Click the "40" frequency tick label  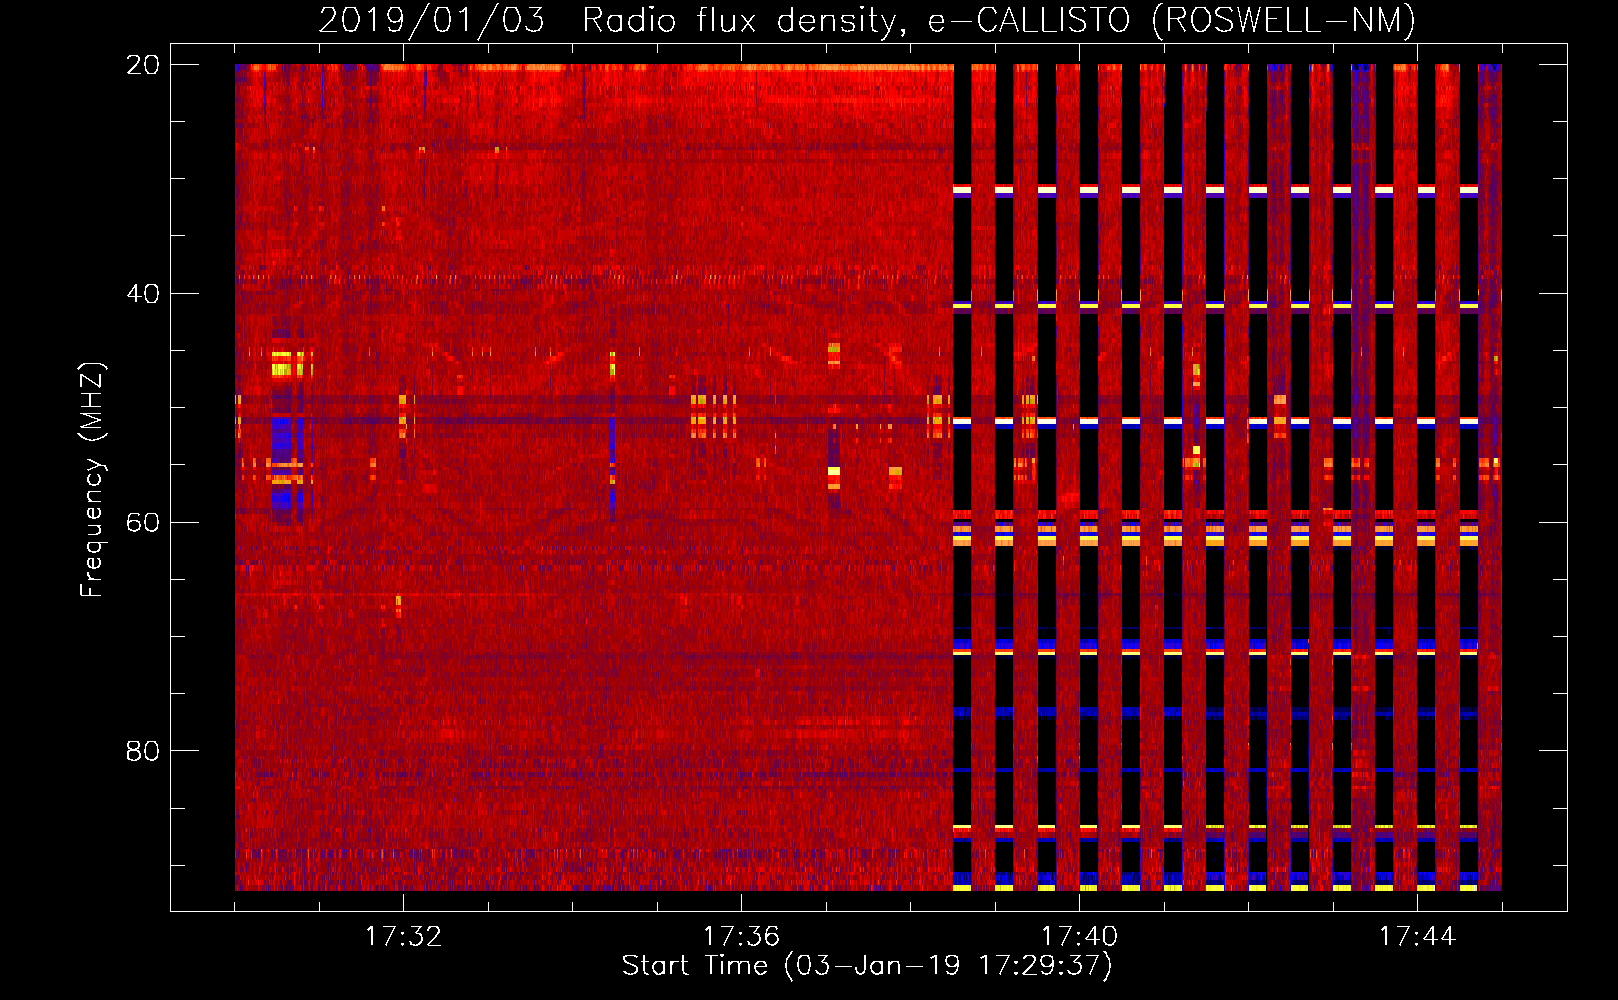point(142,294)
